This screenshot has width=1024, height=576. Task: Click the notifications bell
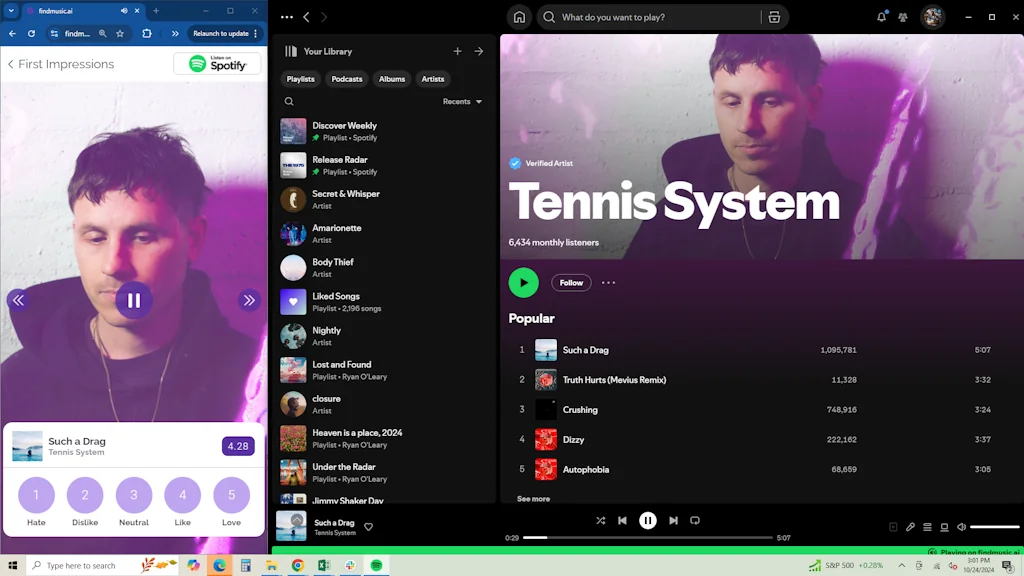click(881, 16)
